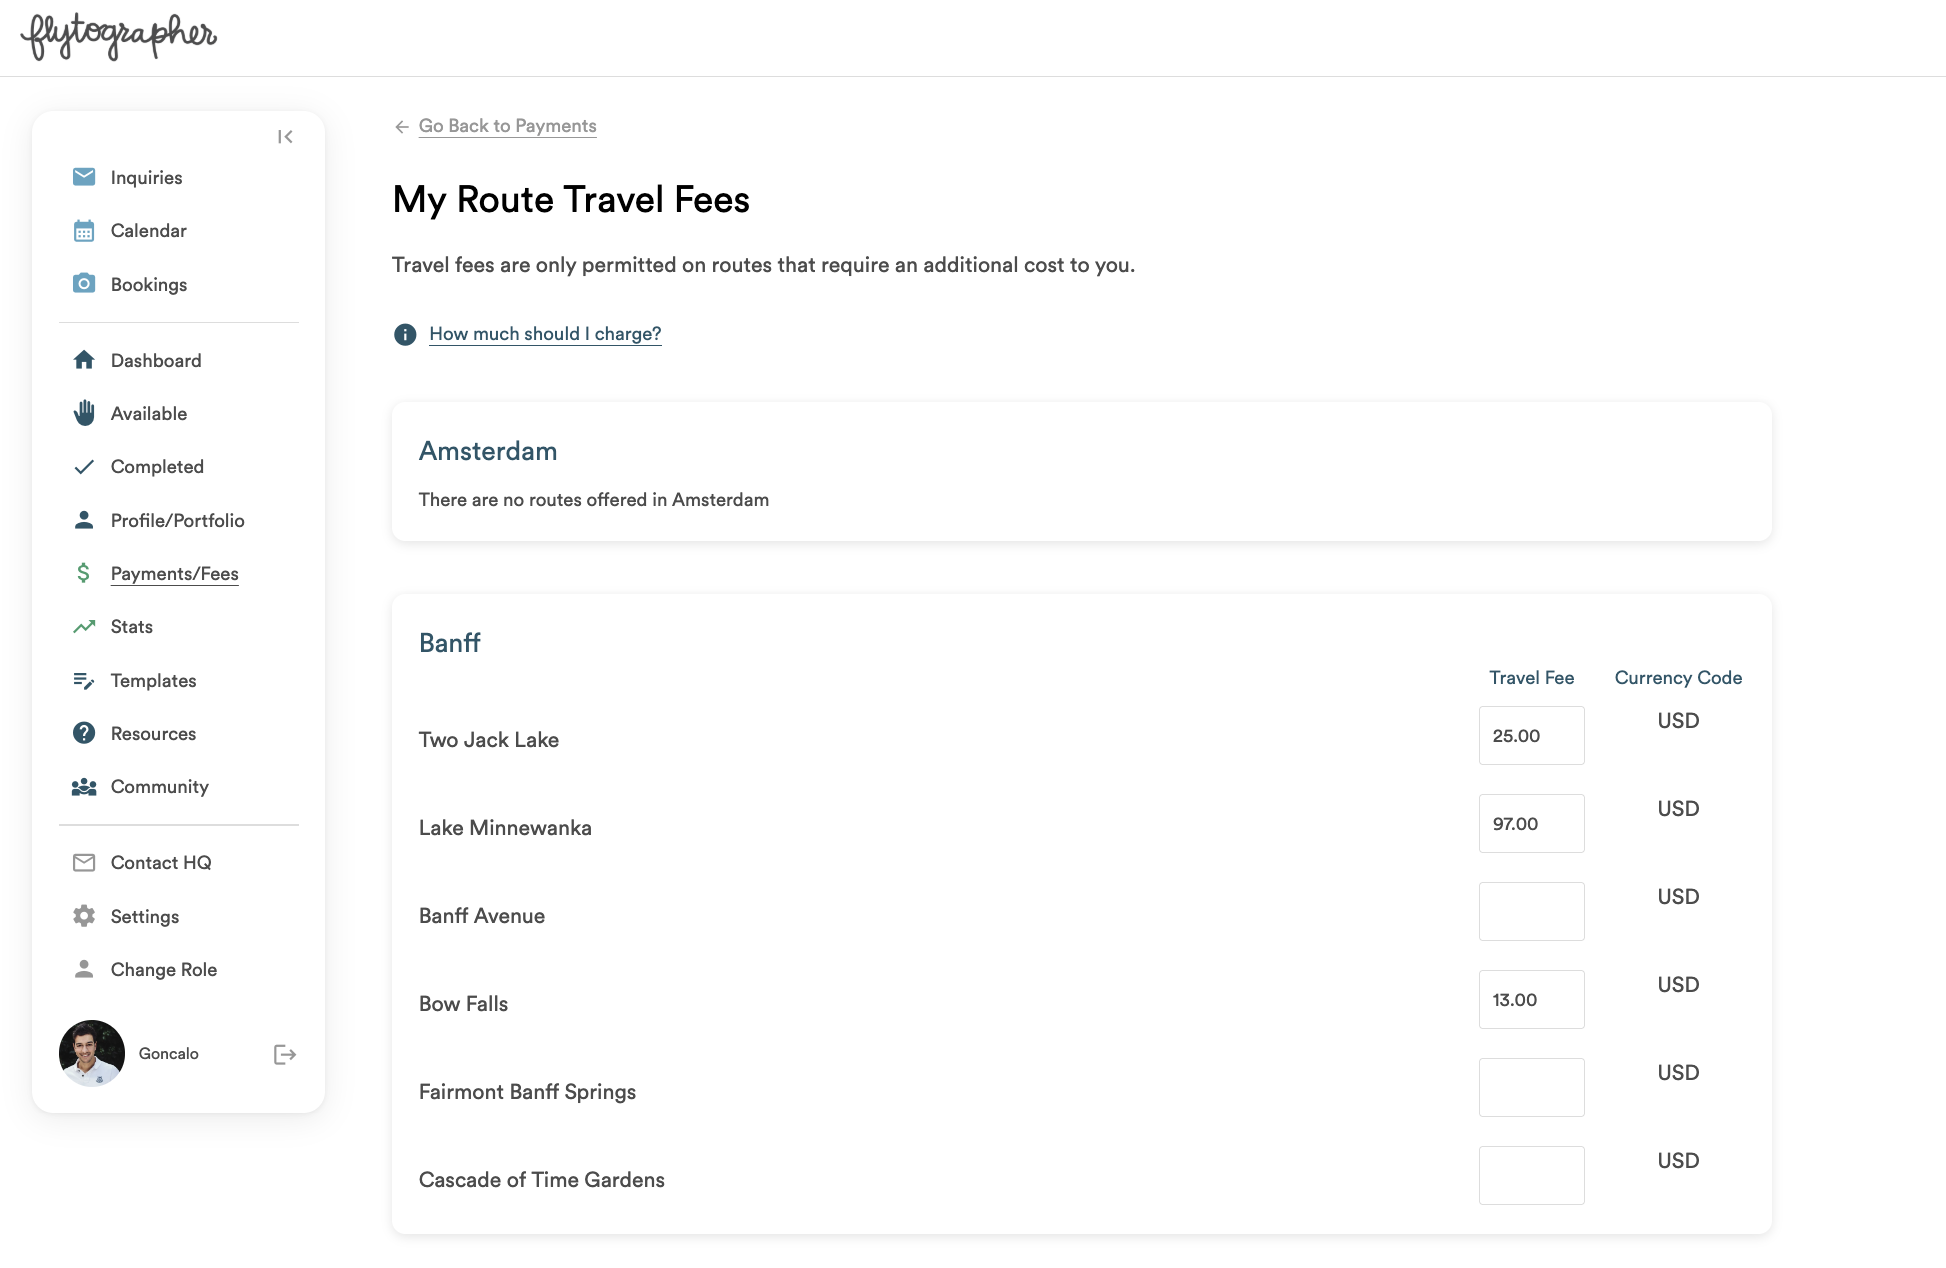Click the info icon beside How much should I charge
The image size is (1946, 1268).
click(x=405, y=334)
